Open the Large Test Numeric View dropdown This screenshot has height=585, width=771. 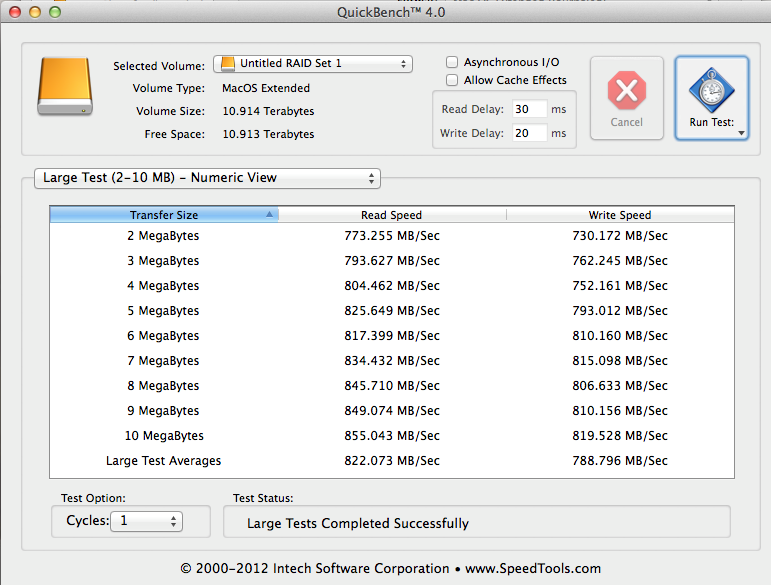207,178
